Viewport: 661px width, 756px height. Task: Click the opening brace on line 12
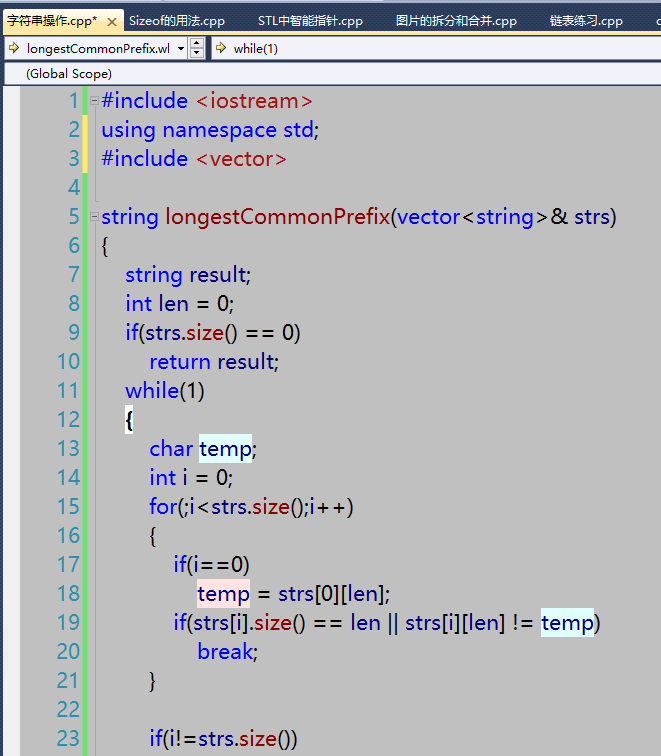coord(129,420)
